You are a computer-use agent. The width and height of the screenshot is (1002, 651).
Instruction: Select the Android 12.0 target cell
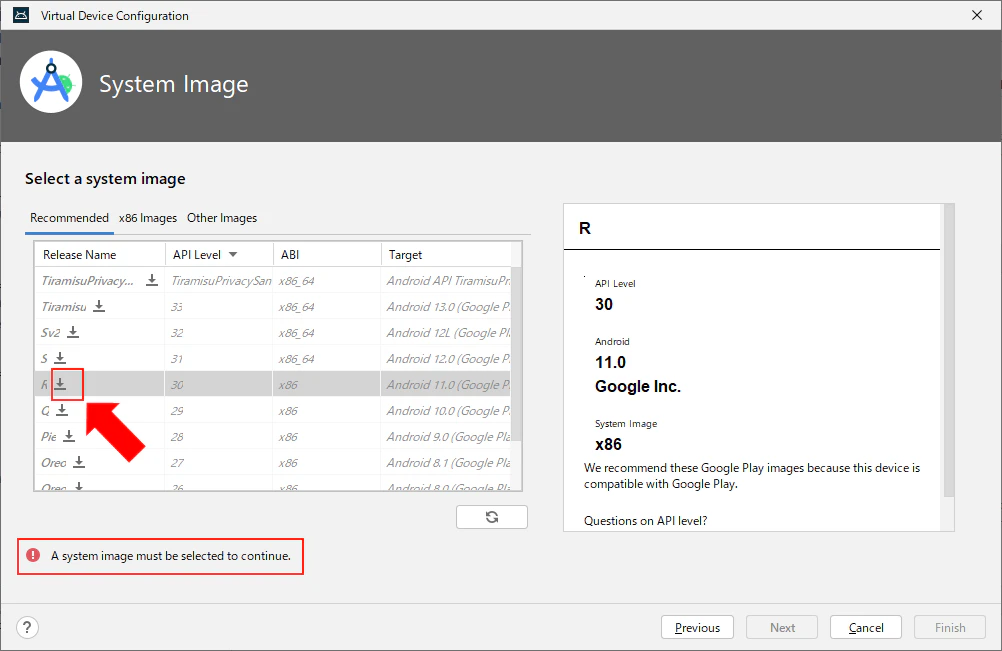(448, 358)
